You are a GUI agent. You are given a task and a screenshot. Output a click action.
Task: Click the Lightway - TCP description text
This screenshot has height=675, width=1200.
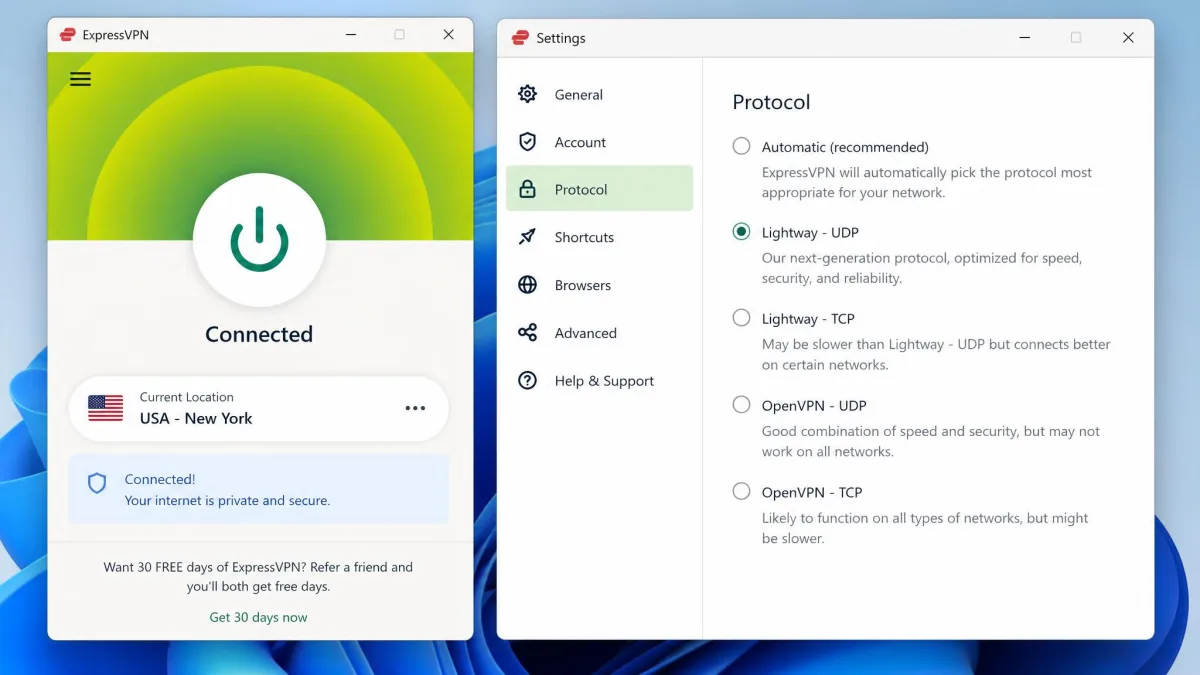936,354
